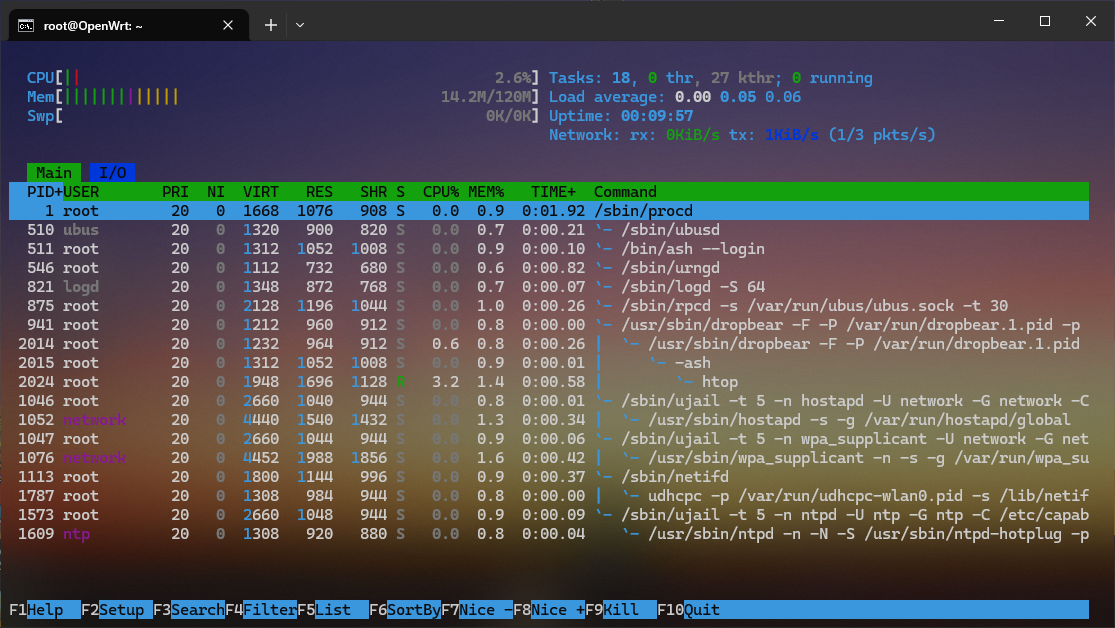This screenshot has width=1115, height=628.
Task: Select the ujail hostapd process row
Action: coord(549,401)
